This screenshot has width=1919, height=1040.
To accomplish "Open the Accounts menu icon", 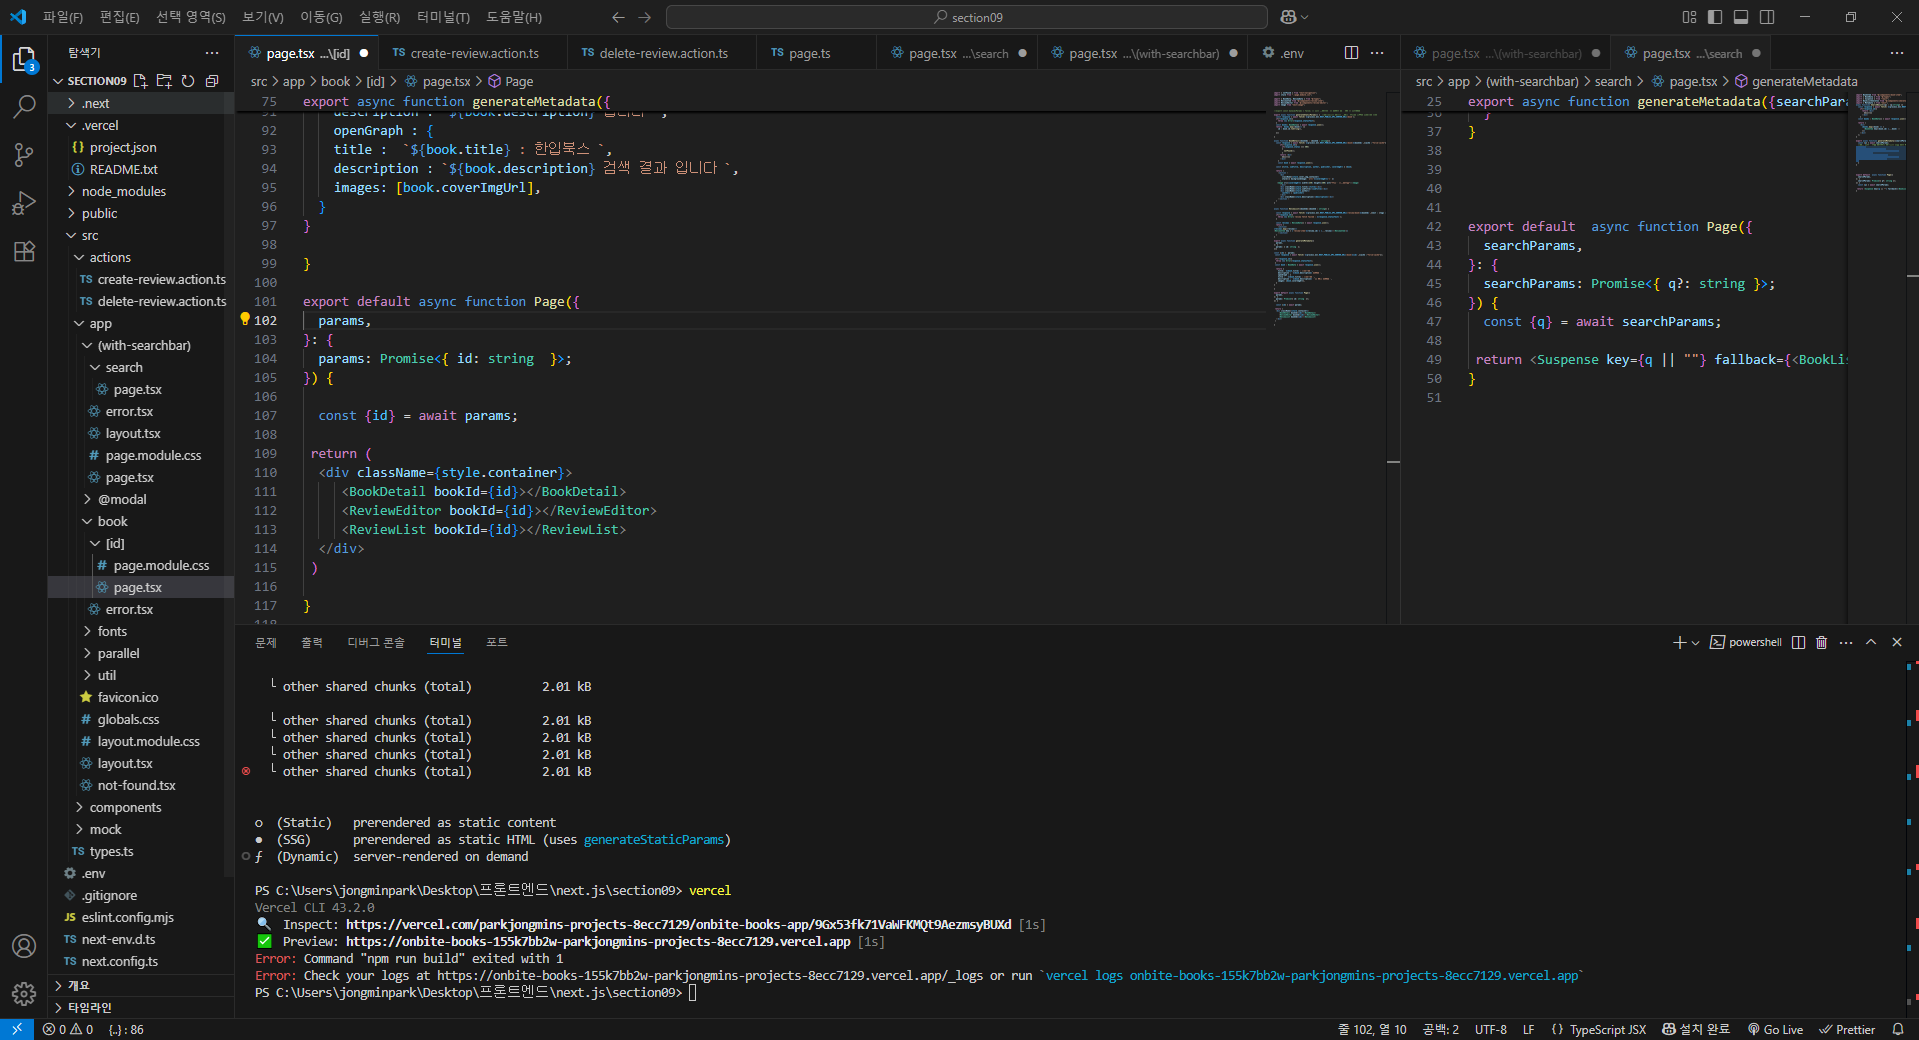I will 24,946.
